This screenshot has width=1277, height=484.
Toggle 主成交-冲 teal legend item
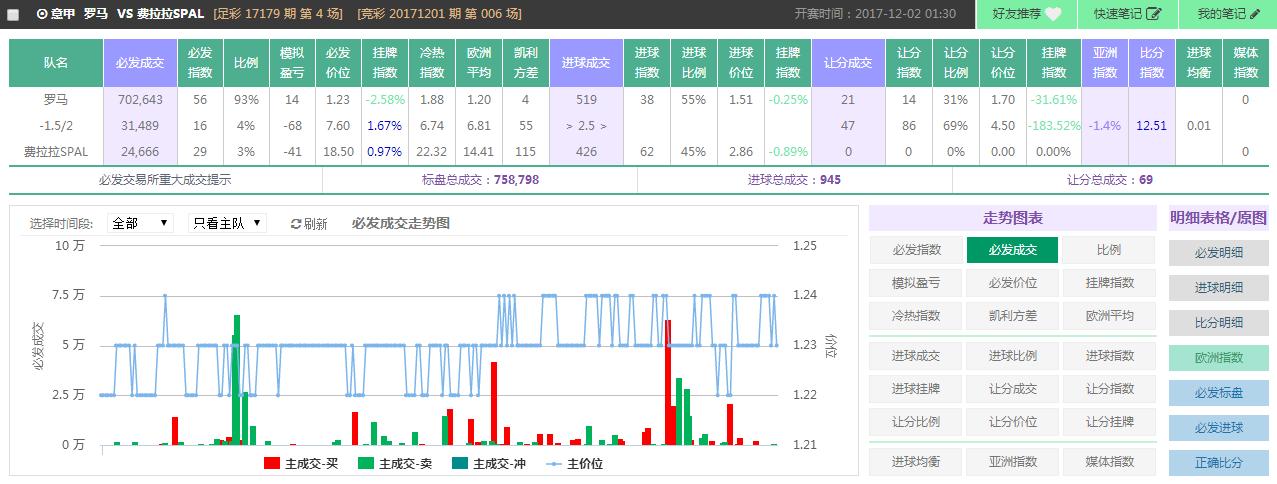coord(489,464)
